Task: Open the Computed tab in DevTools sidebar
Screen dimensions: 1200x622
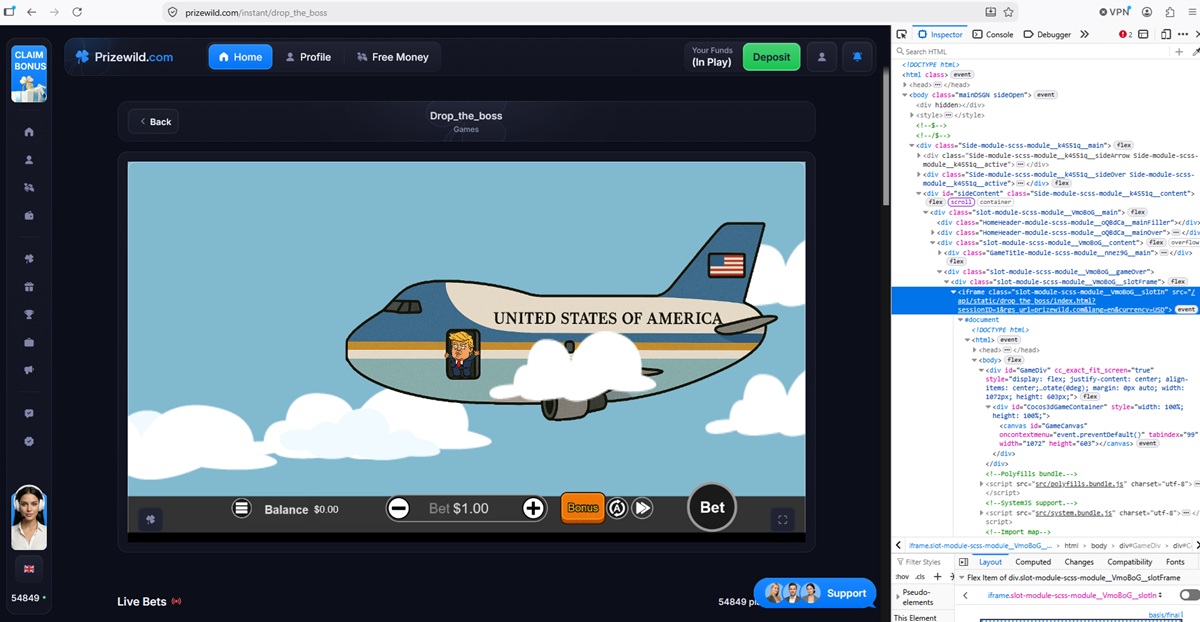Action: (1033, 562)
